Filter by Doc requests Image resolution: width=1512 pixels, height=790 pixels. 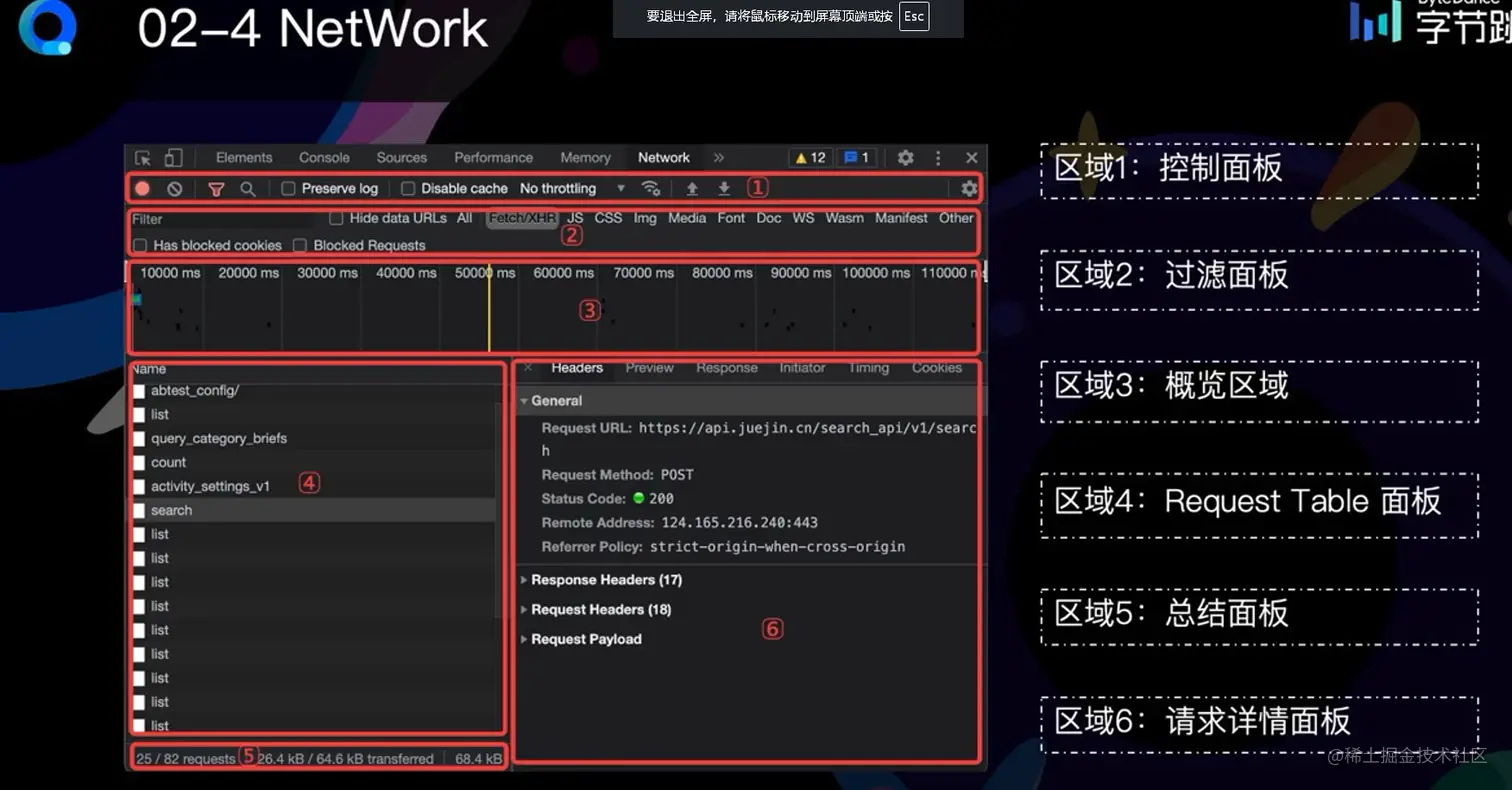click(769, 218)
